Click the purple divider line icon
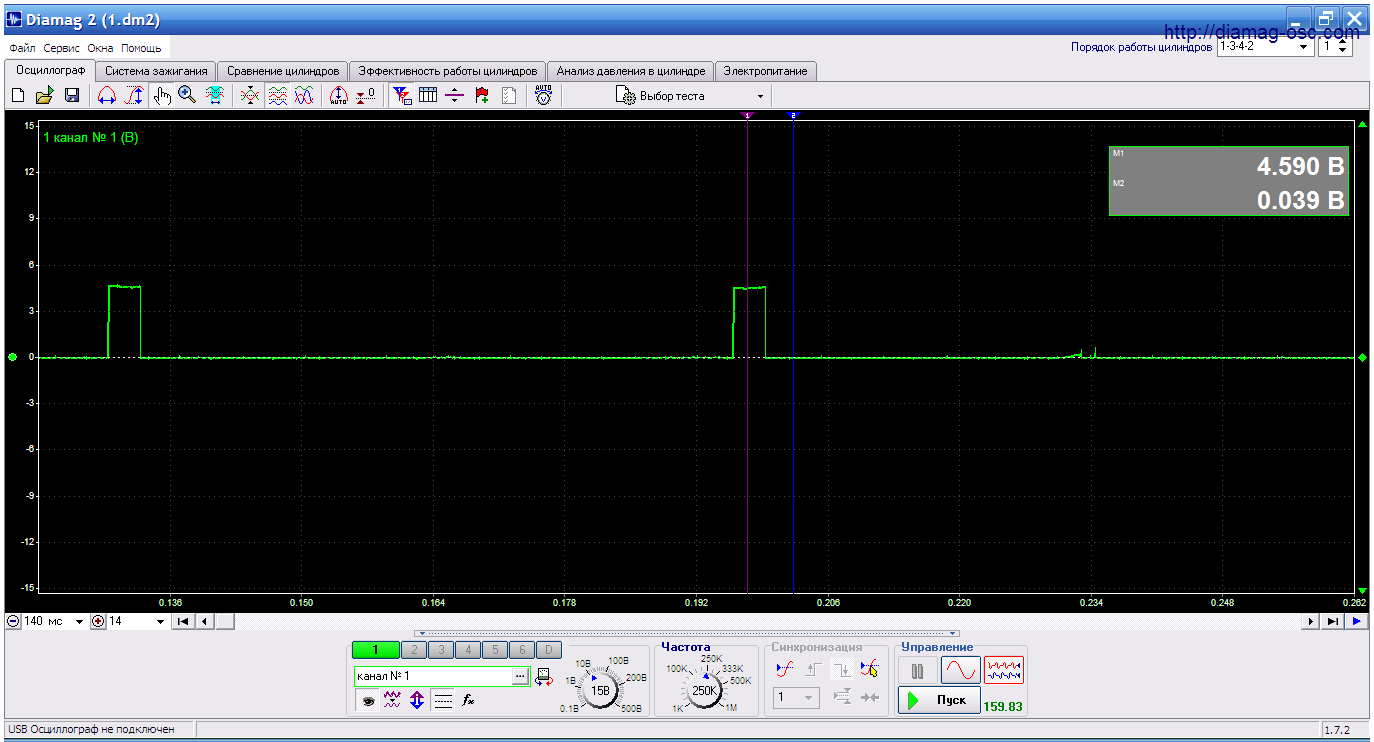This screenshot has width=1374, height=742. [x=455, y=96]
